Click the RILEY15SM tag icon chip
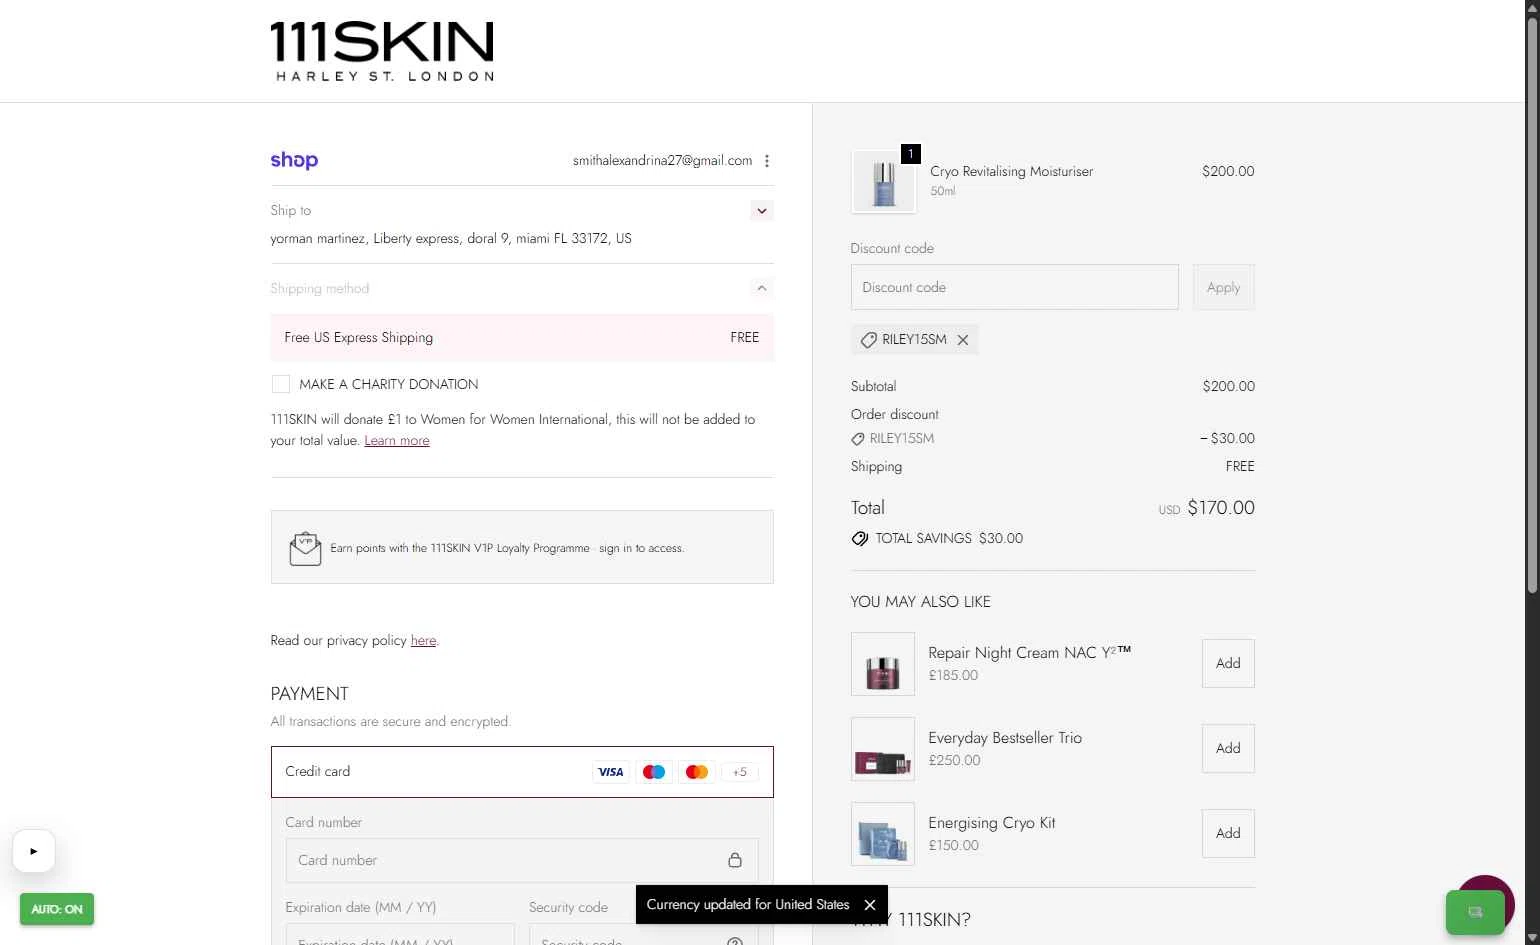Screen dimensions: 1540x945 tap(869, 340)
